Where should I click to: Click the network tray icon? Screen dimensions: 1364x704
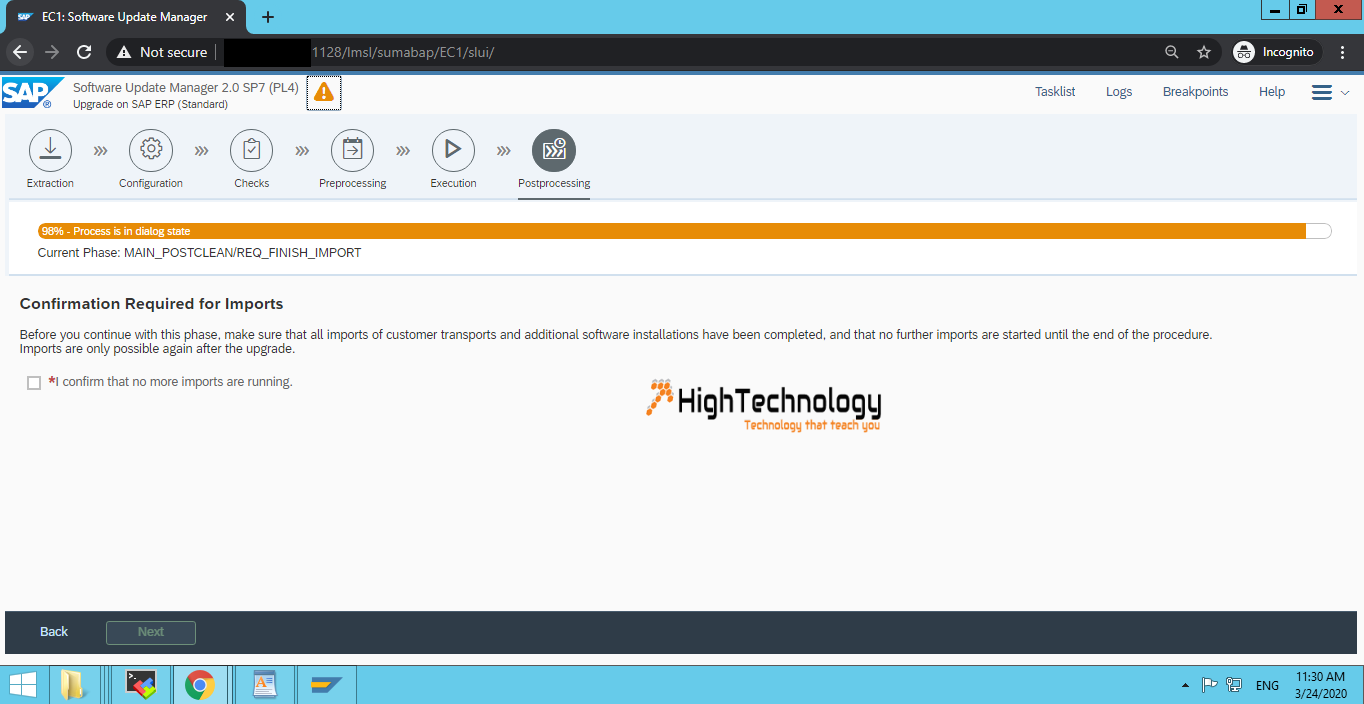coord(1233,685)
